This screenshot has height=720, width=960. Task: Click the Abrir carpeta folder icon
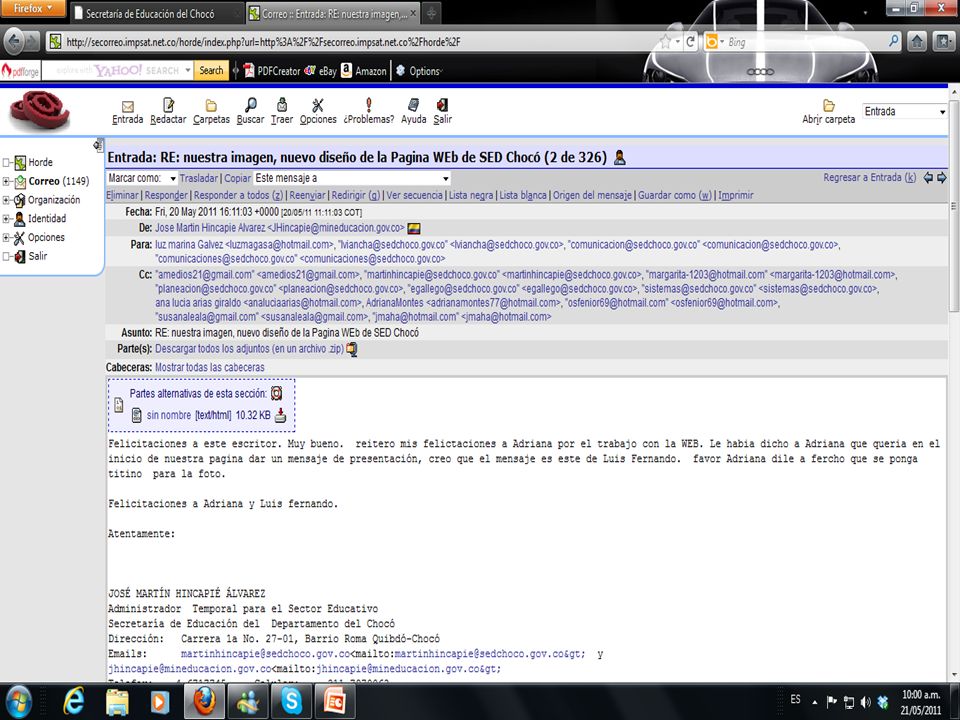click(829, 105)
